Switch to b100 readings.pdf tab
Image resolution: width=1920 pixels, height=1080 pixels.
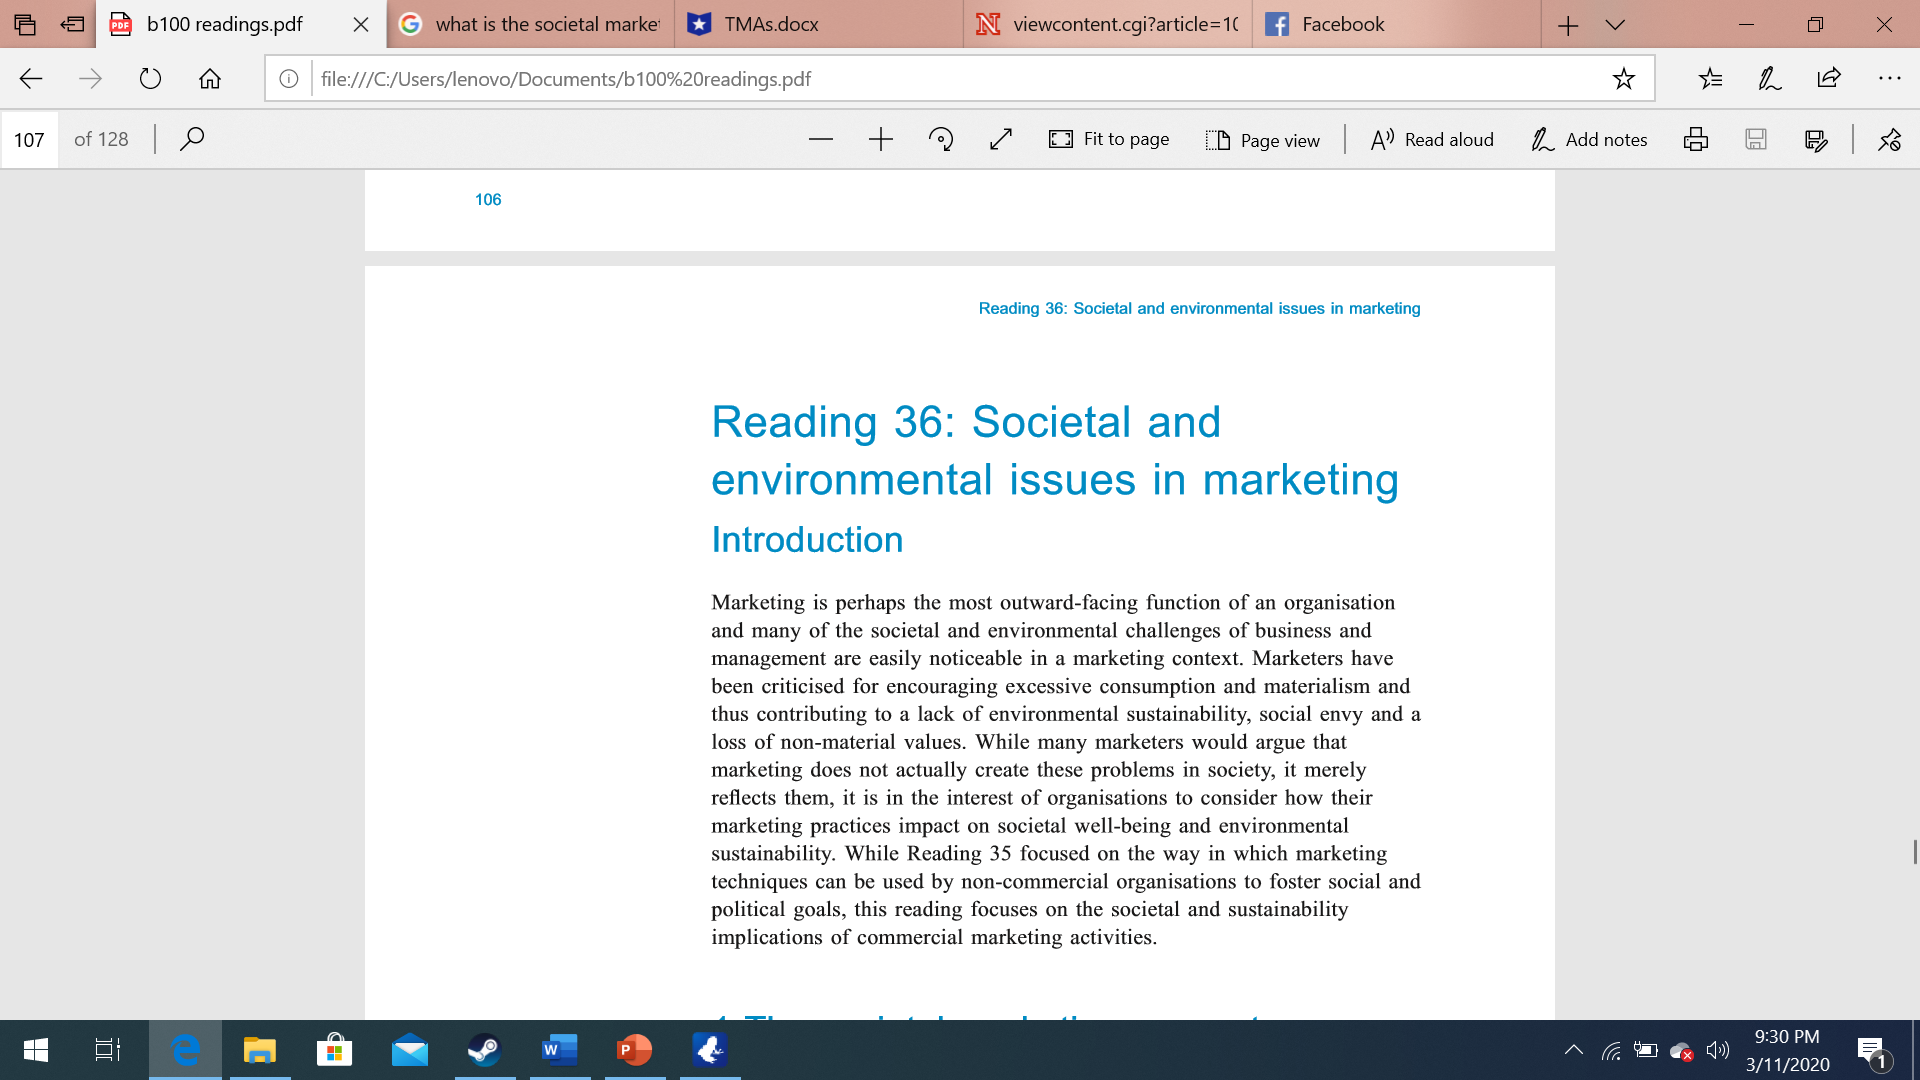pyautogui.click(x=224, y=24)
